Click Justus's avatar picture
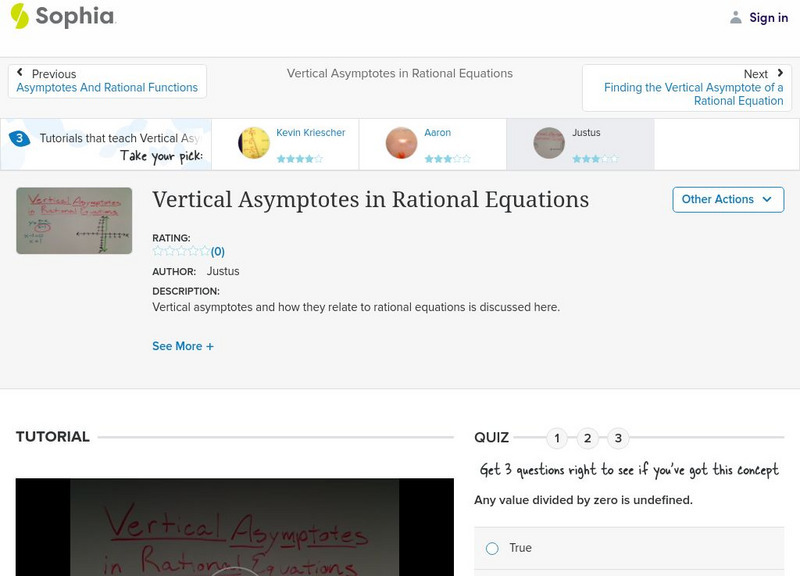Screen dimensions: 800x576 (547, 143)
